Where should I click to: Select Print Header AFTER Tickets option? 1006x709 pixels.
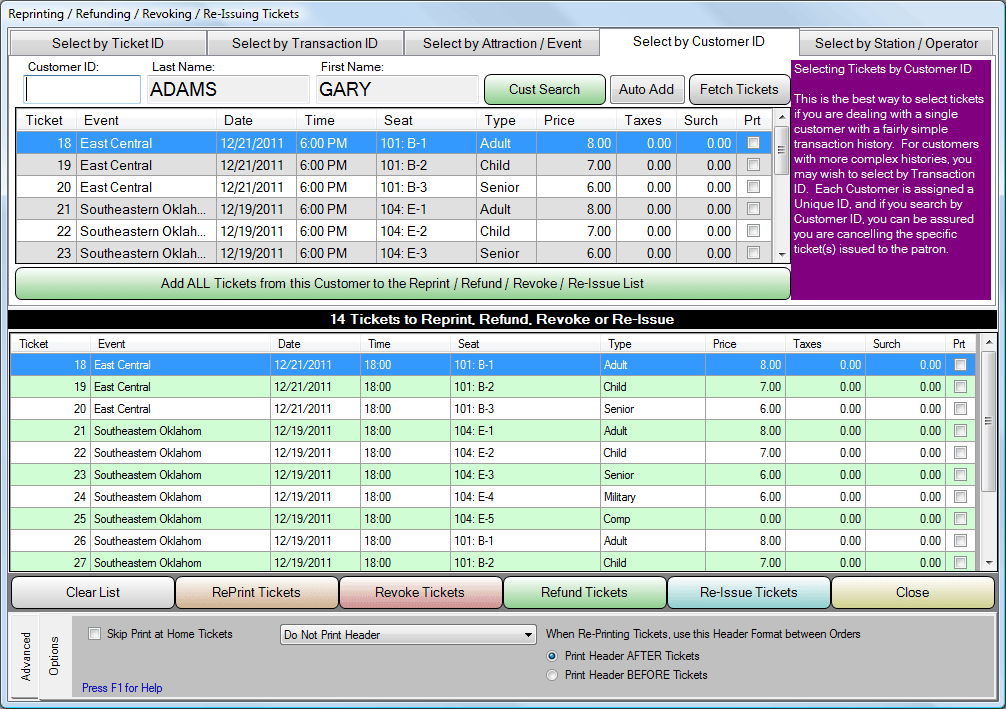click(x=553, y=656)
